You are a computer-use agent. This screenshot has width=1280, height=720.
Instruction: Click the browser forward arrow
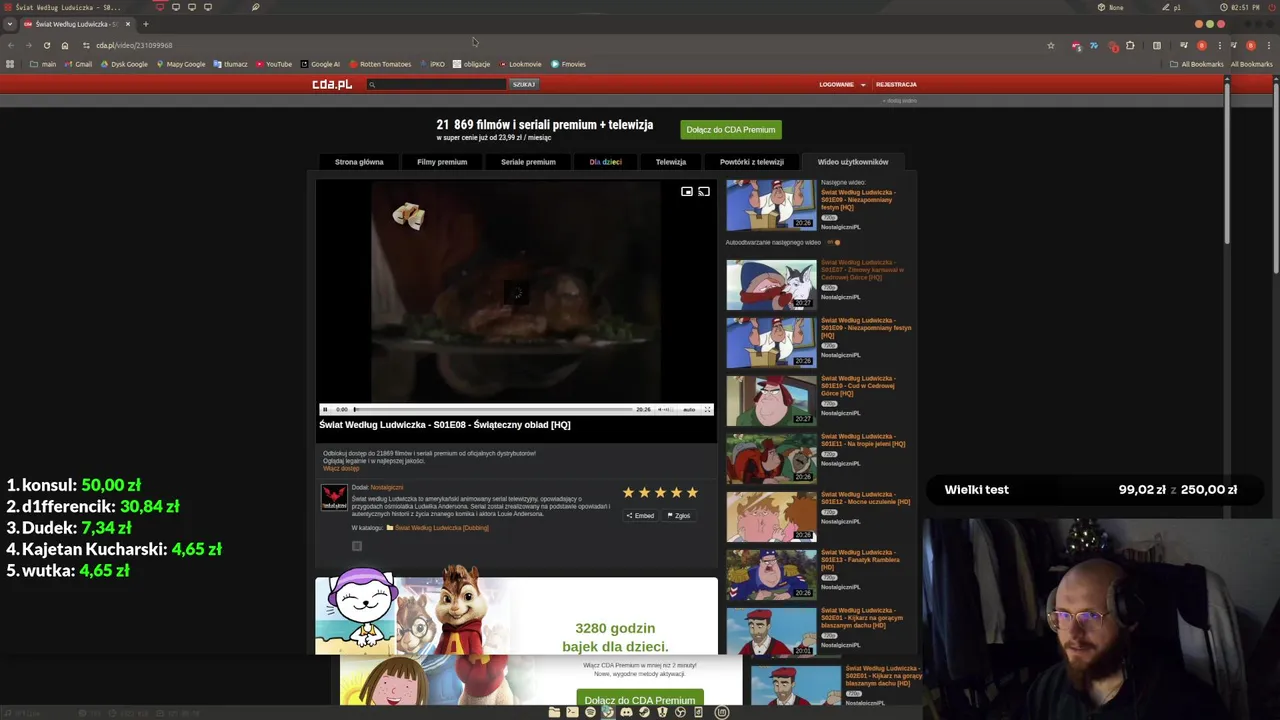pyautogui.click(x=28, y=45)
